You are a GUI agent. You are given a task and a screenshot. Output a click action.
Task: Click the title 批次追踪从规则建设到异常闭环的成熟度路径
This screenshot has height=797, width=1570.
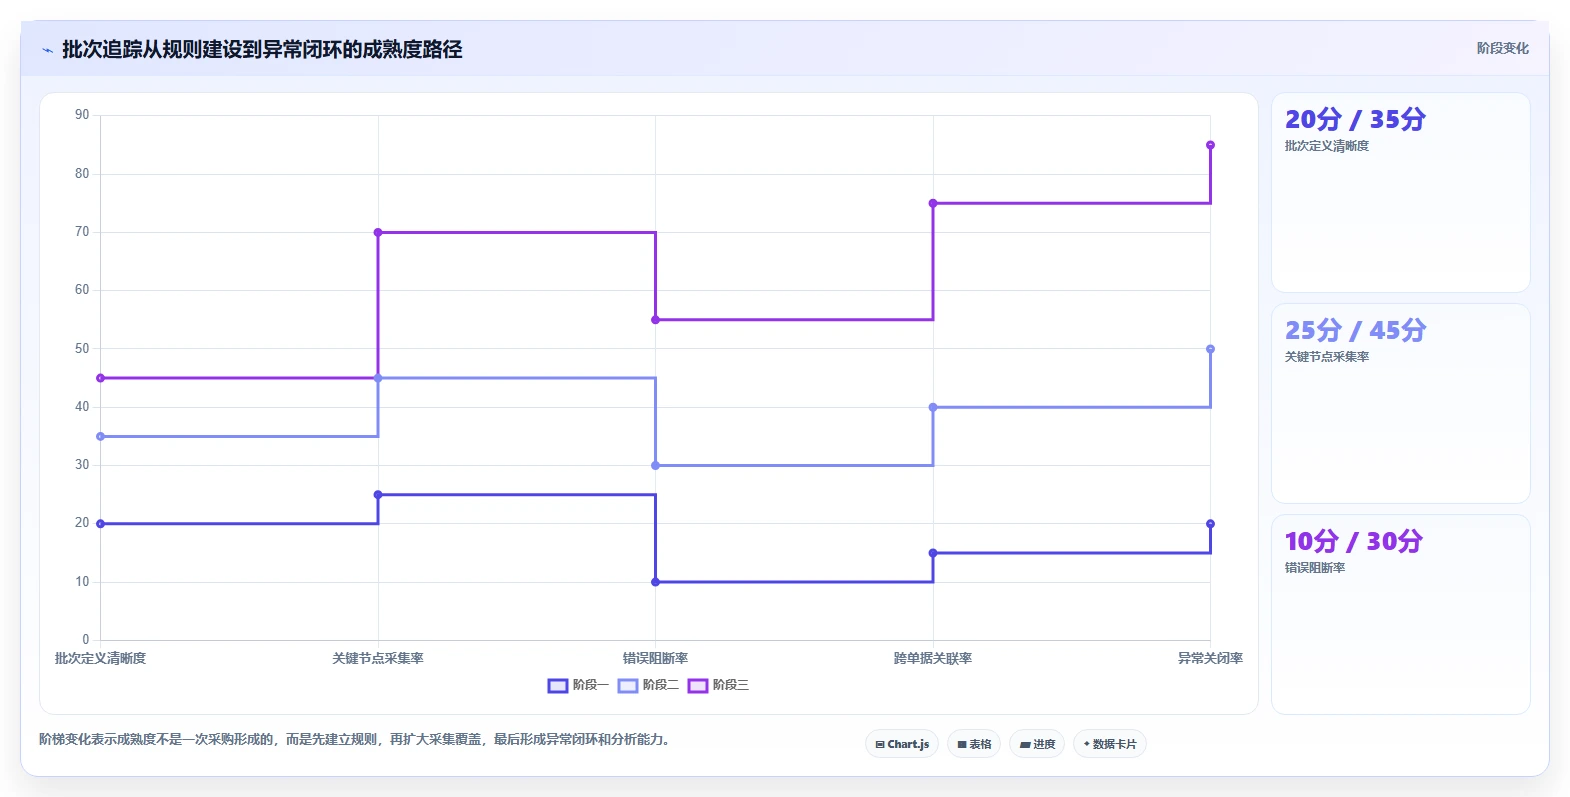[x=262, y=49]
